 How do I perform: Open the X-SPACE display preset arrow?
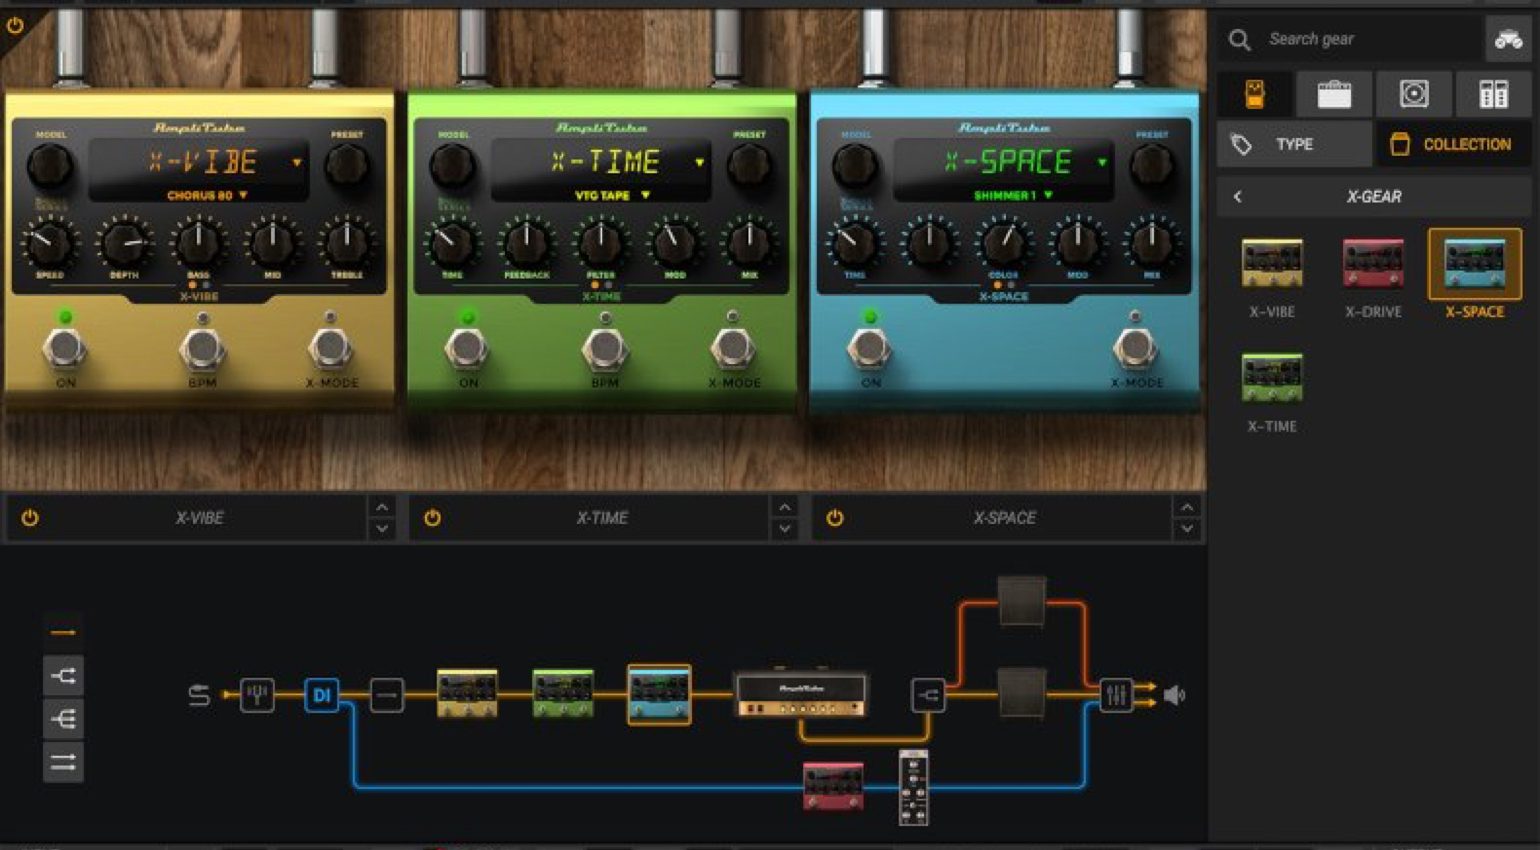1102,162
